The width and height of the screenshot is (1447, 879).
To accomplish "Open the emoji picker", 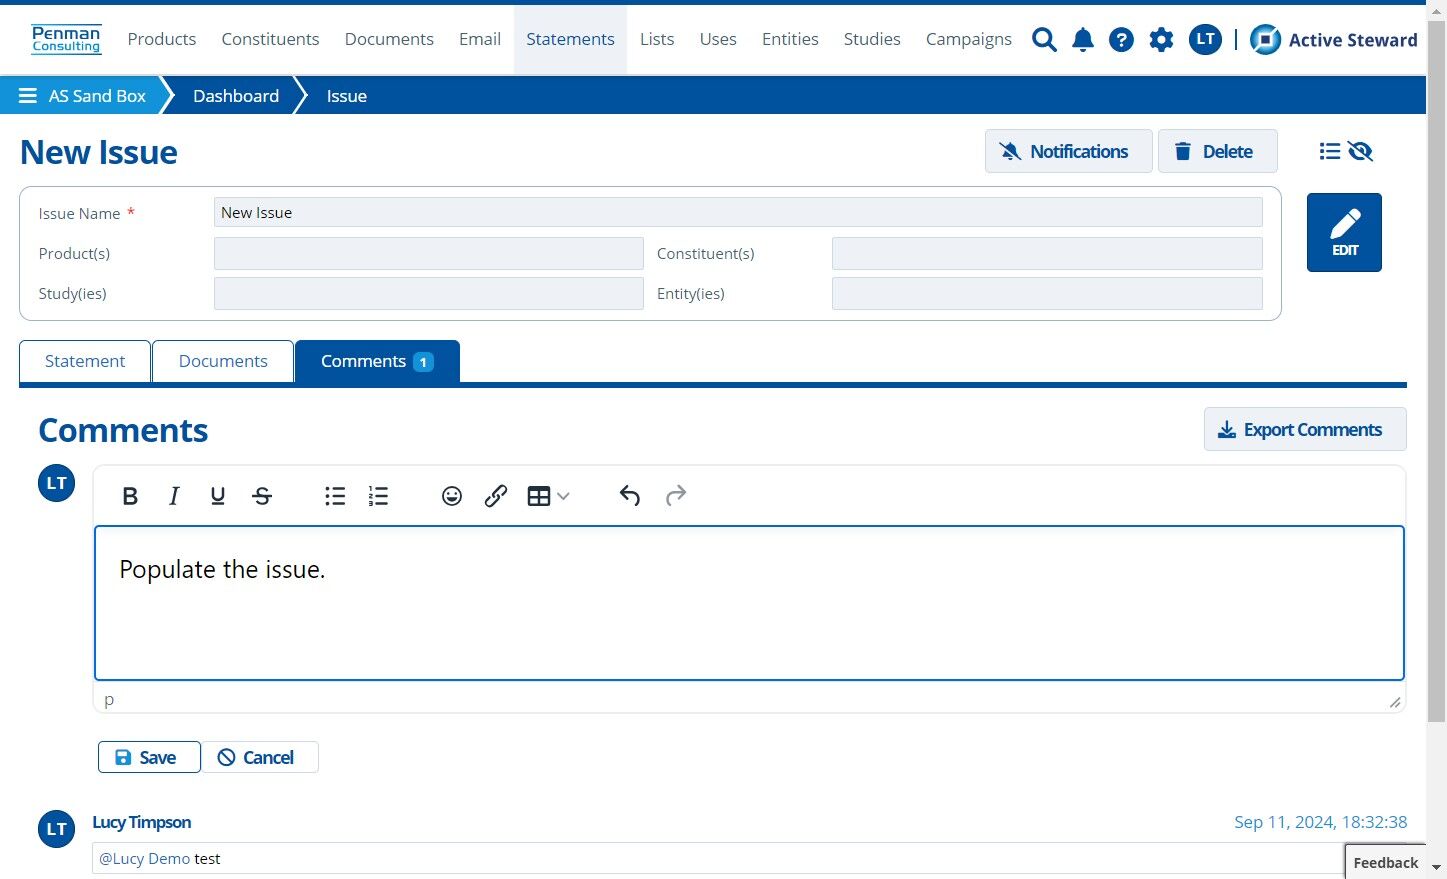I will click(452, 496).
